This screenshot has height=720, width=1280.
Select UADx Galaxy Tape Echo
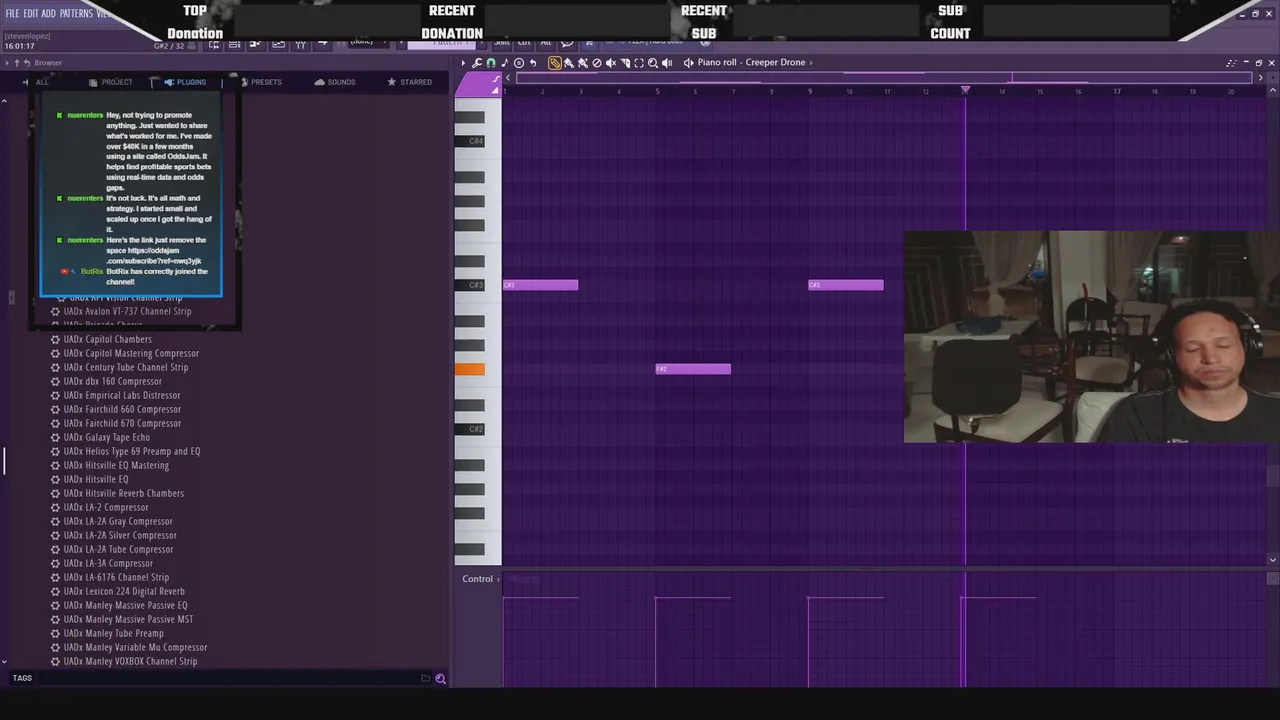[x=107, y=437]
